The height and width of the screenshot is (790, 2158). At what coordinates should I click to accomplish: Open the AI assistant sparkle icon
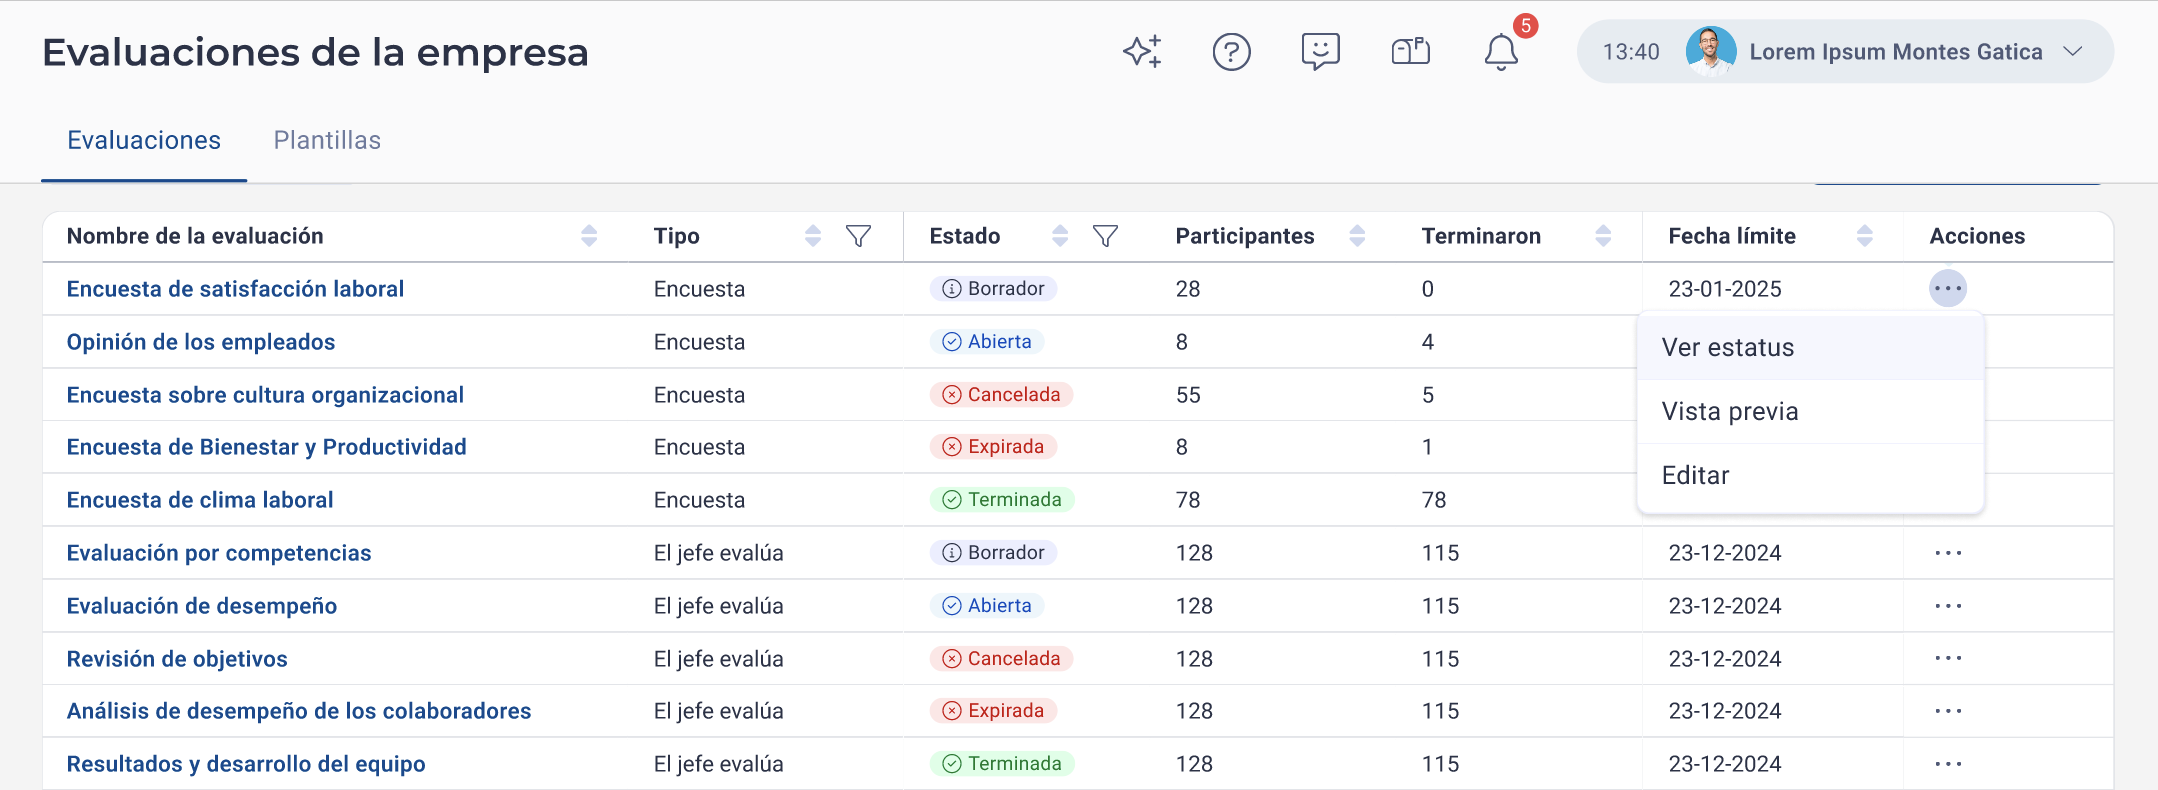1143,52
